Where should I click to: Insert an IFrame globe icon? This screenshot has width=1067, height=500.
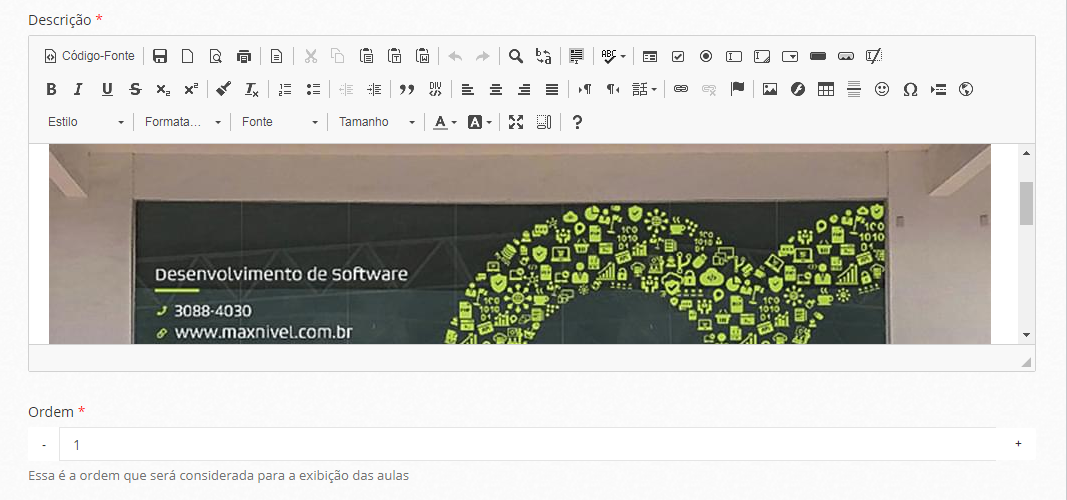click(966, 89)
